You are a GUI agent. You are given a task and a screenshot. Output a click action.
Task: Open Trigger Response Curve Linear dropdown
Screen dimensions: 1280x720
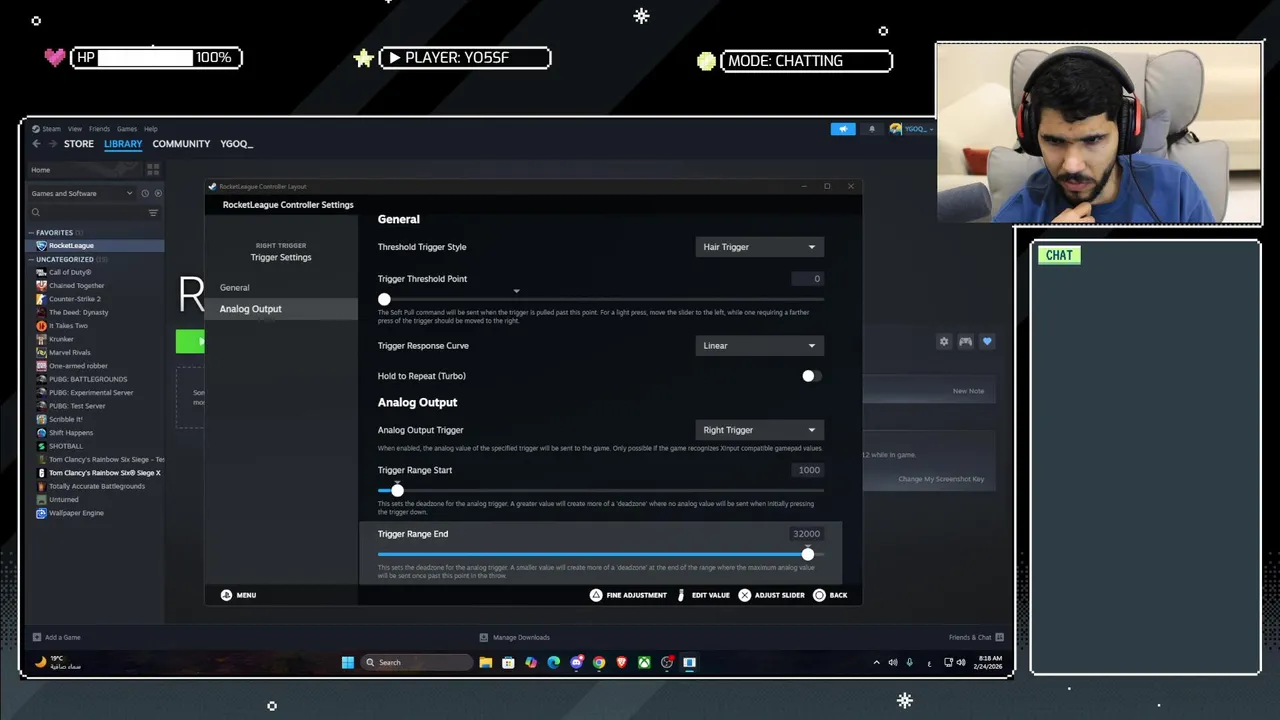point(759,346)
